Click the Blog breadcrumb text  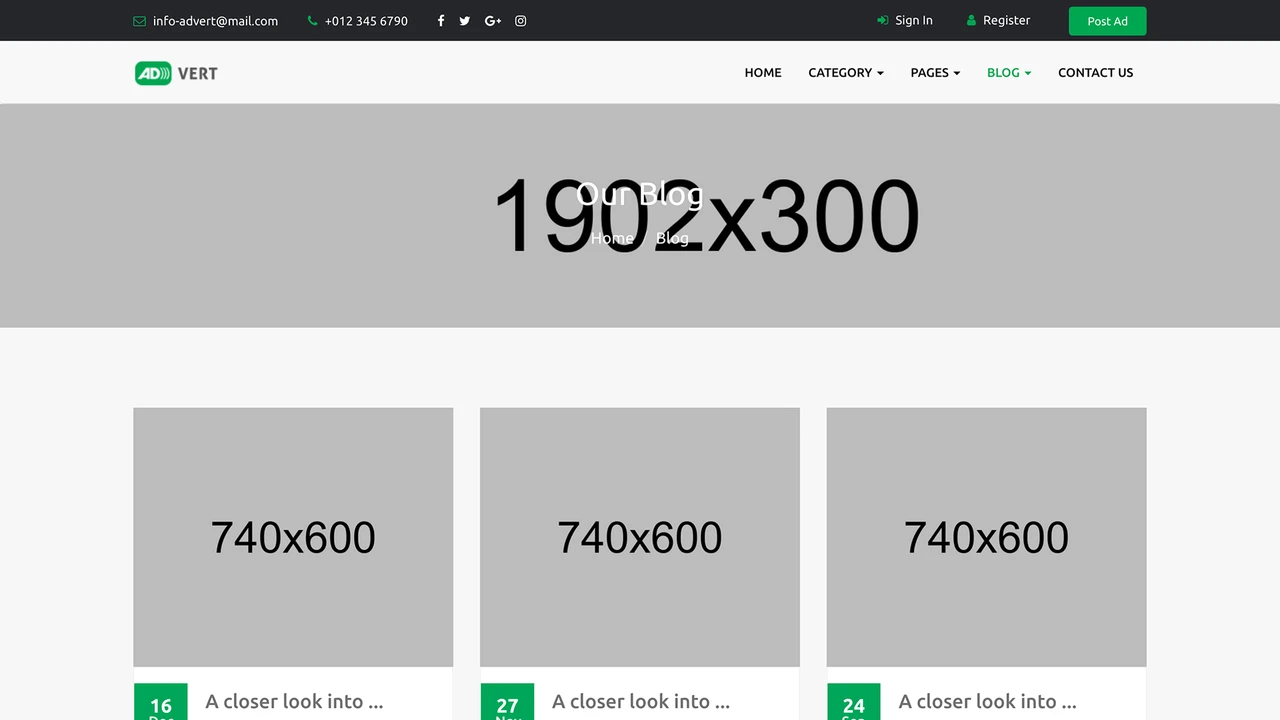[x=672, y=238]
